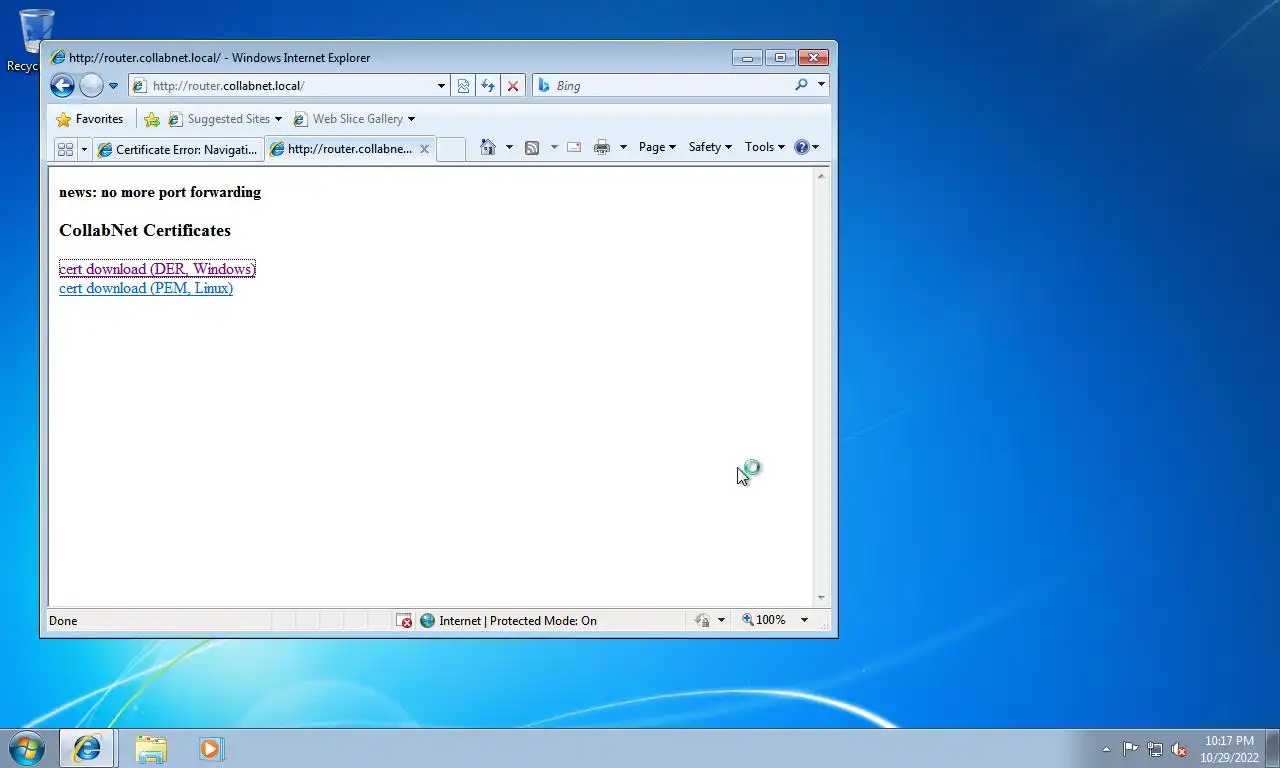Expand the Print options dropdown
The image size is (1280, 768).
point(623,147)
